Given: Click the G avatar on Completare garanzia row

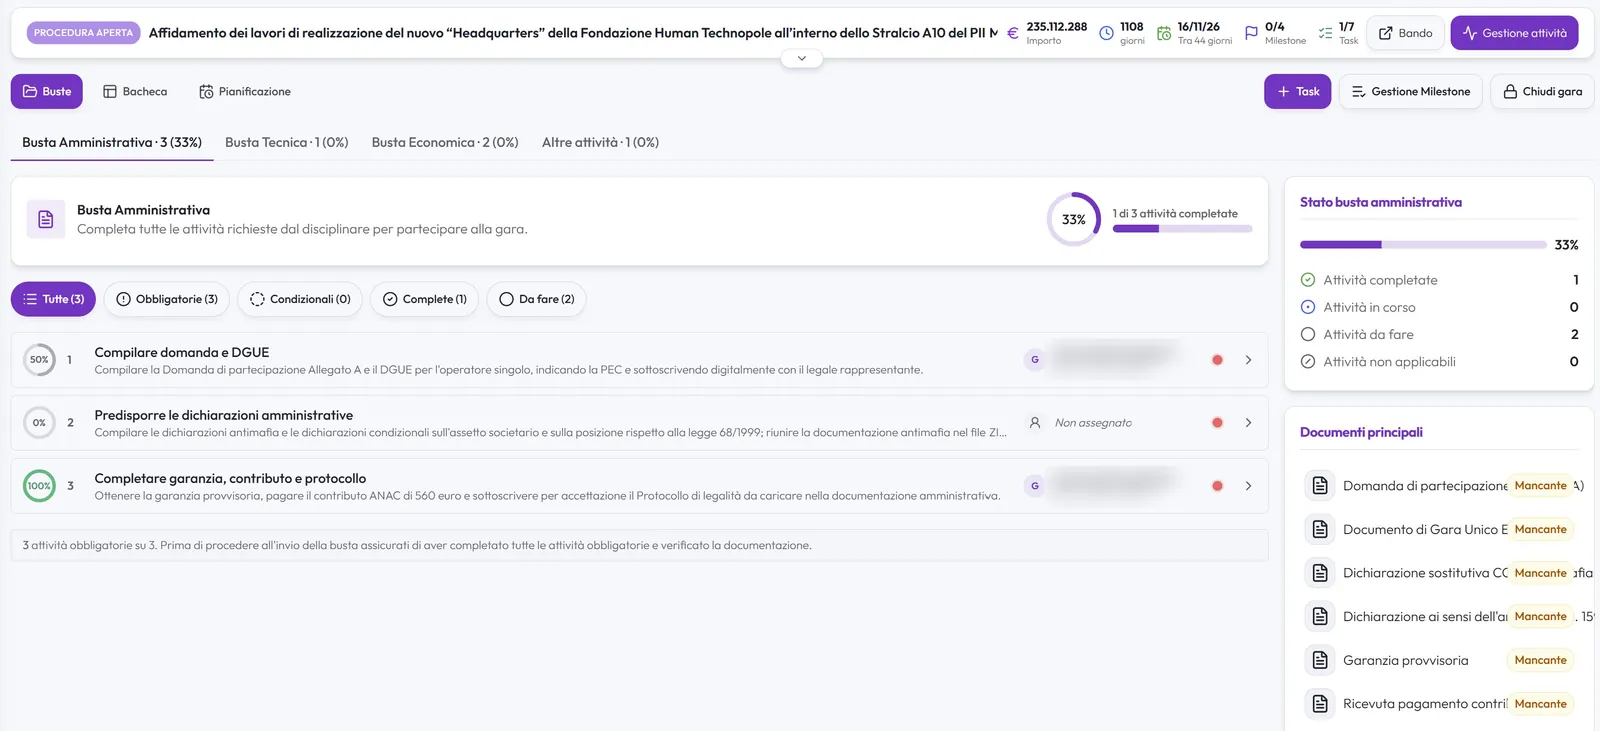Looking at the screenshot, I should click(x=1035, y=486).
